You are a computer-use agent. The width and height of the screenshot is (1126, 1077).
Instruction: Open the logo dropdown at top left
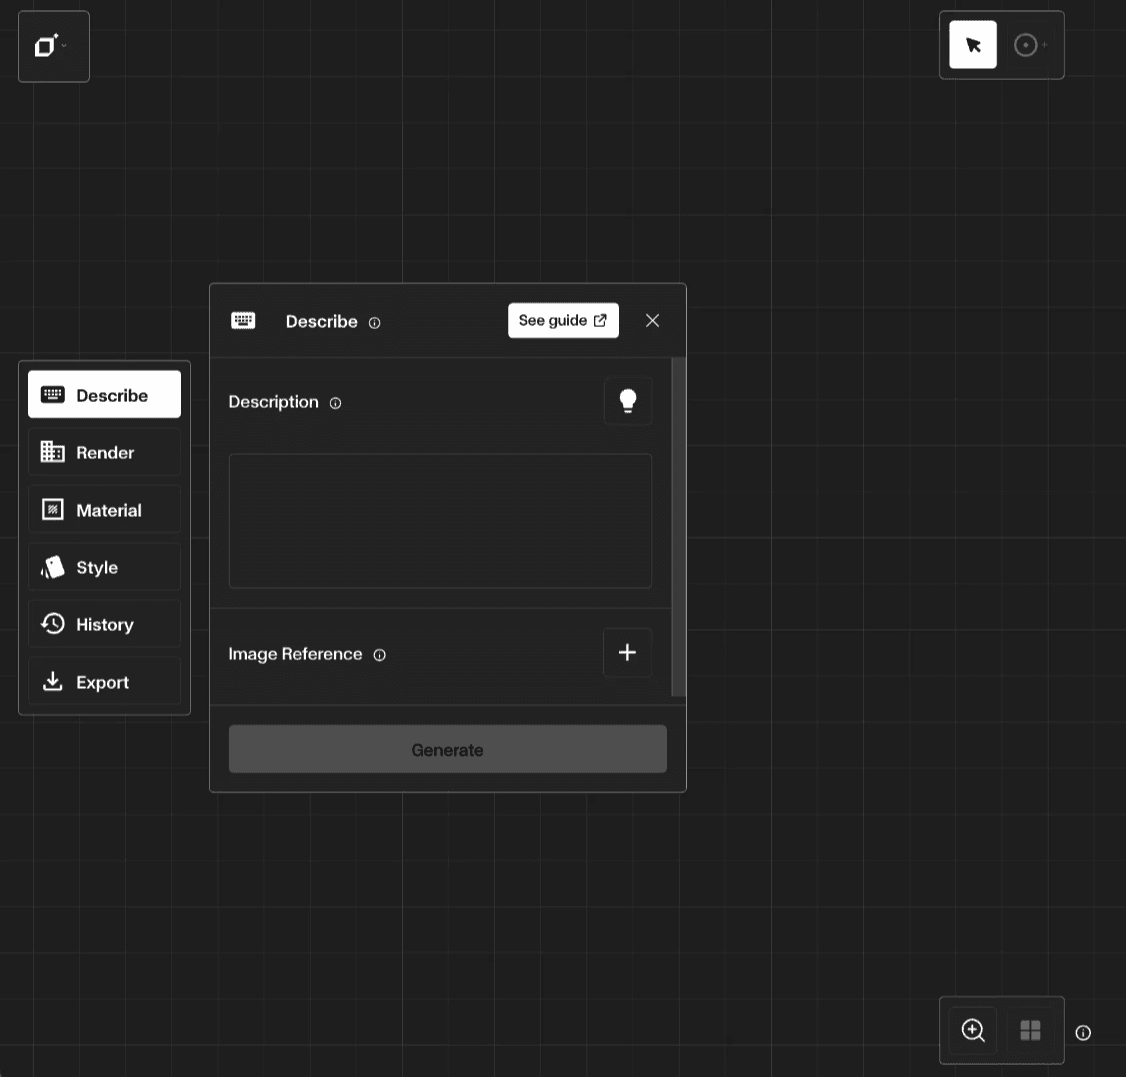pos(53,46)
